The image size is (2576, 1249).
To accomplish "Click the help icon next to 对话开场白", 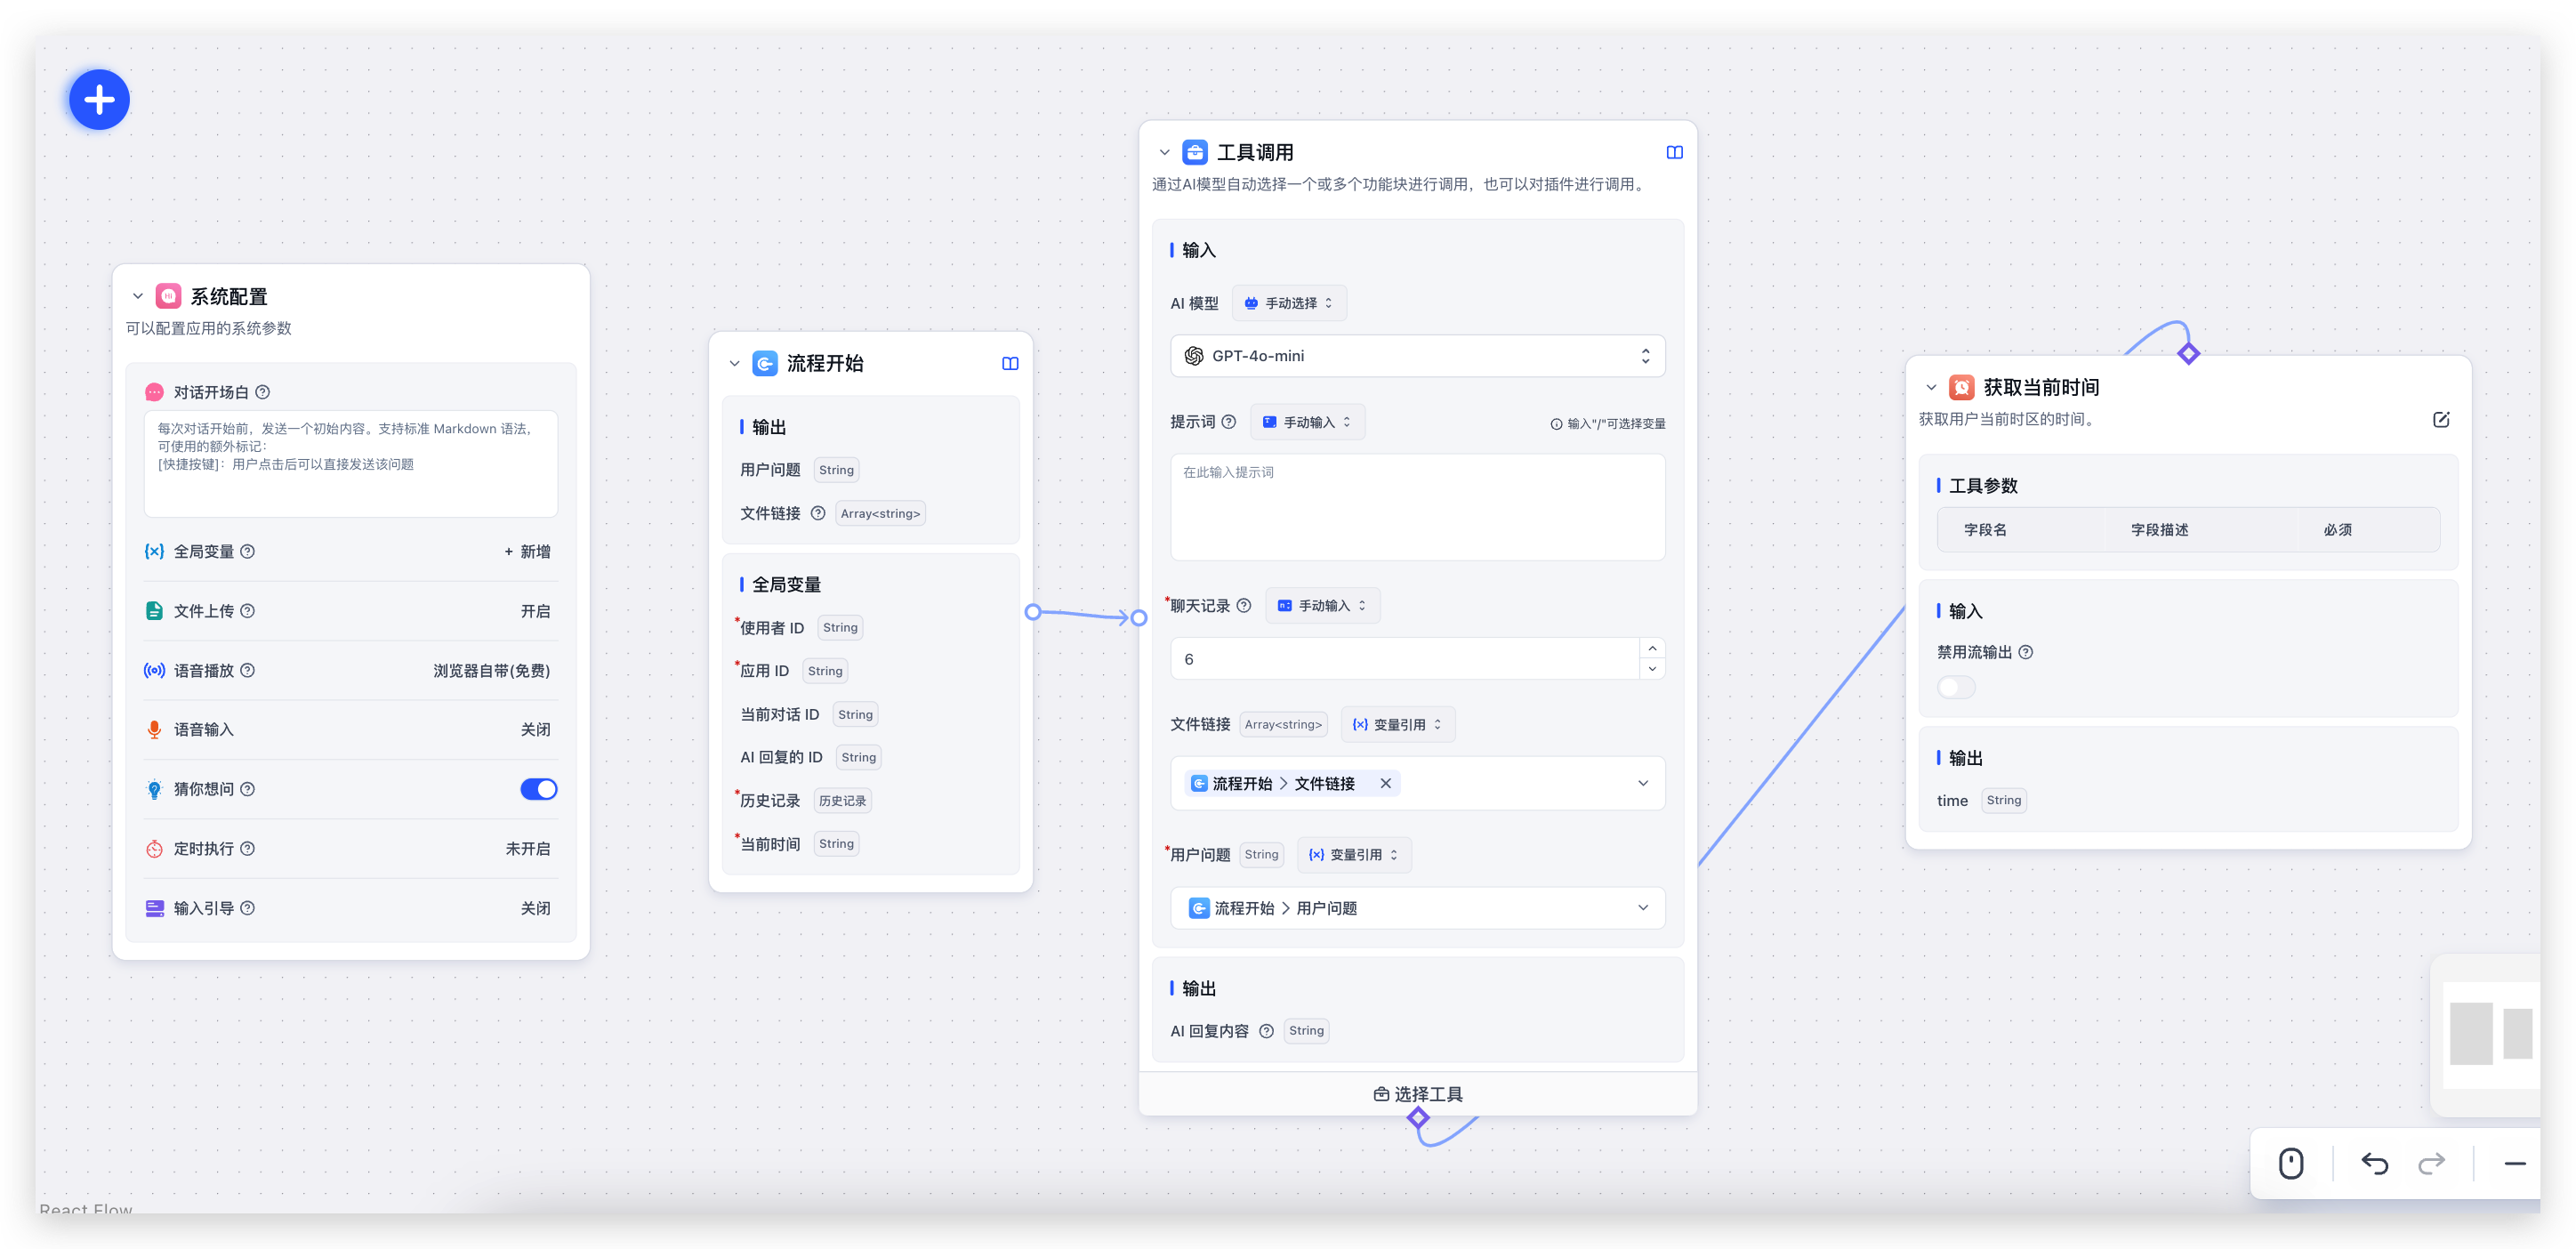I will coord(262,392).
